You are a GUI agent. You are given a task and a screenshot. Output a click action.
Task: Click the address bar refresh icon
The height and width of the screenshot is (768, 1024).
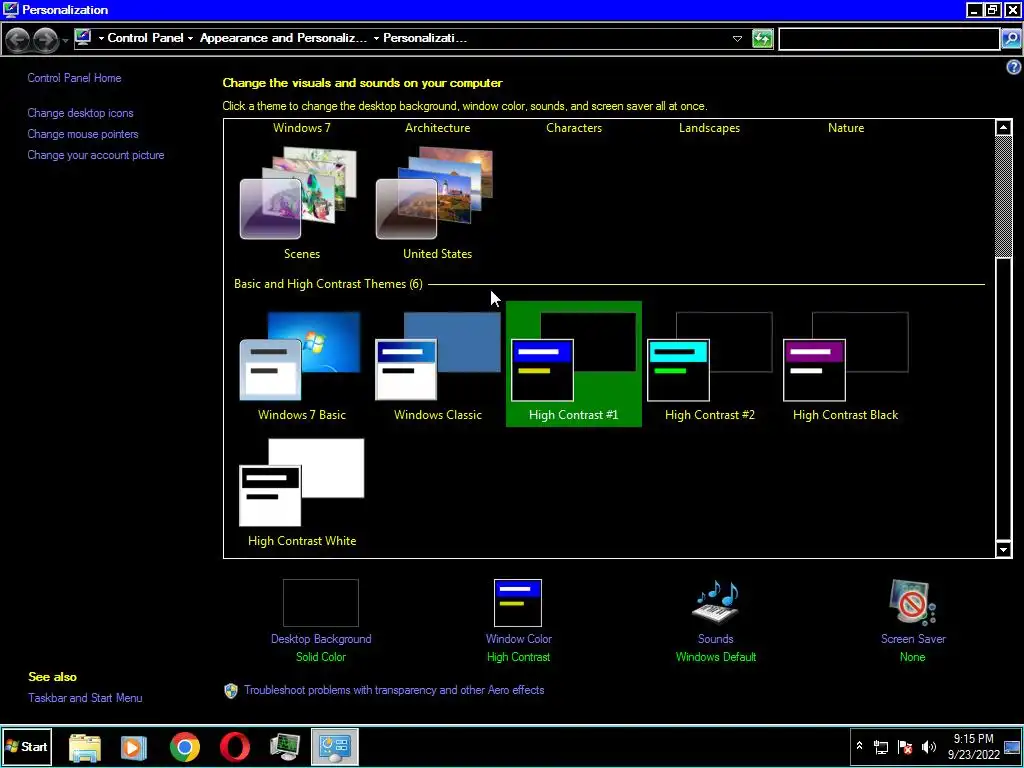coord(762,39)
